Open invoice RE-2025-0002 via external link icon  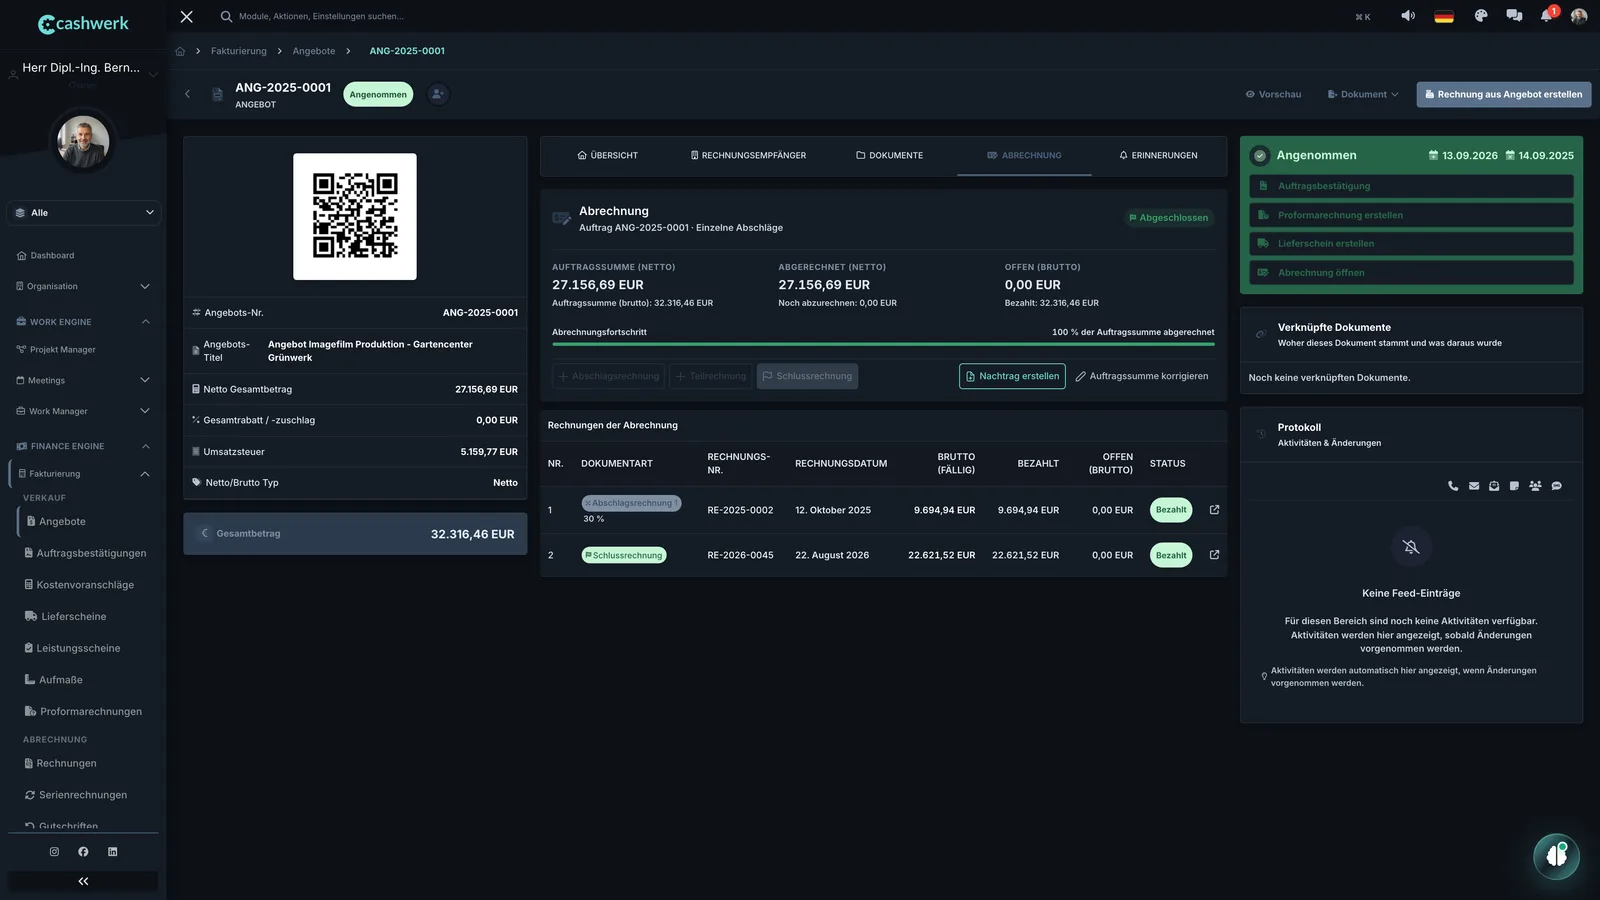1214,510
